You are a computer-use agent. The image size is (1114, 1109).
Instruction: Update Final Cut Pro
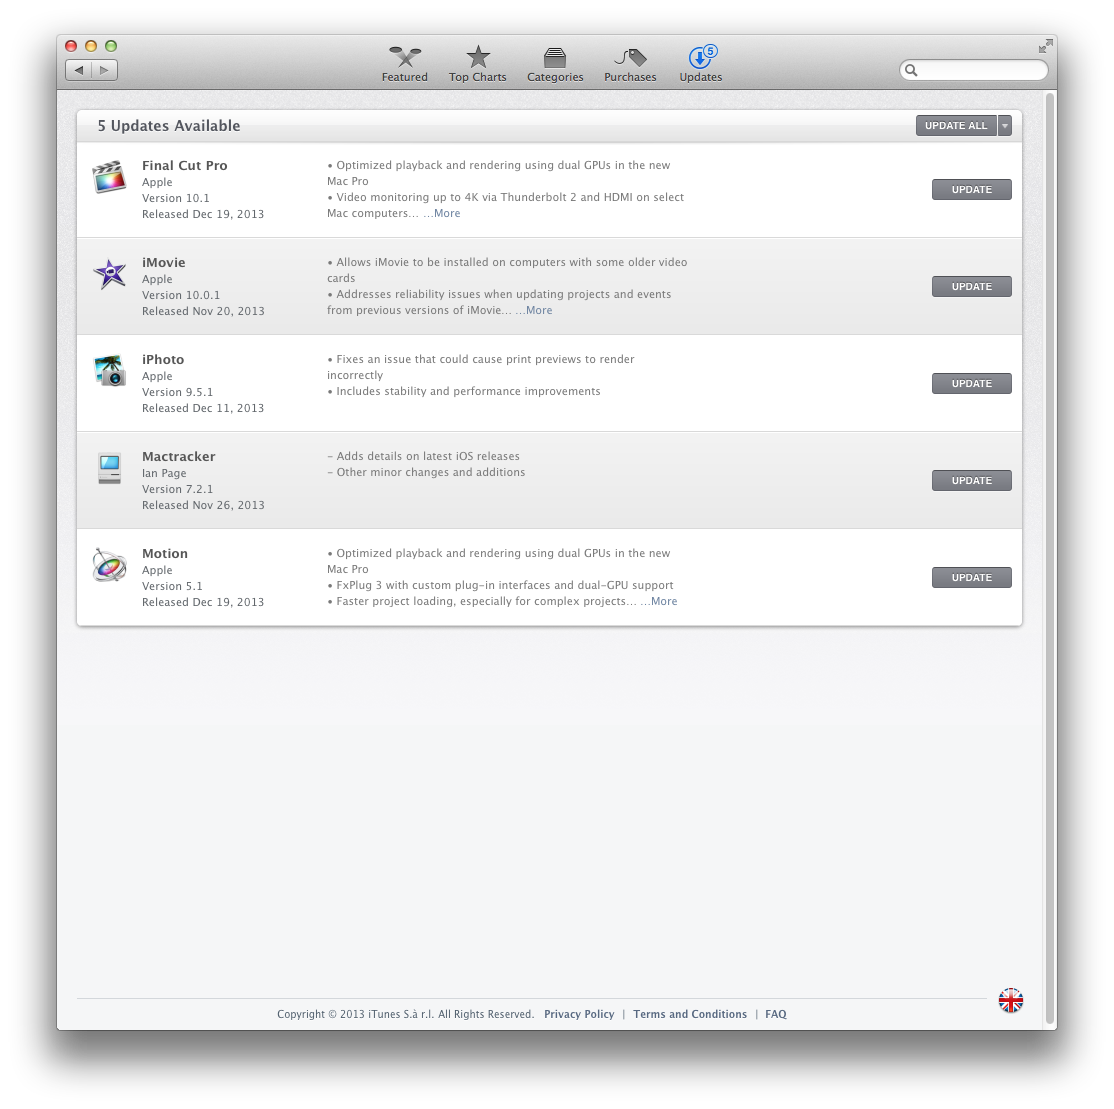pyautogui.click(x=972, y=190)
